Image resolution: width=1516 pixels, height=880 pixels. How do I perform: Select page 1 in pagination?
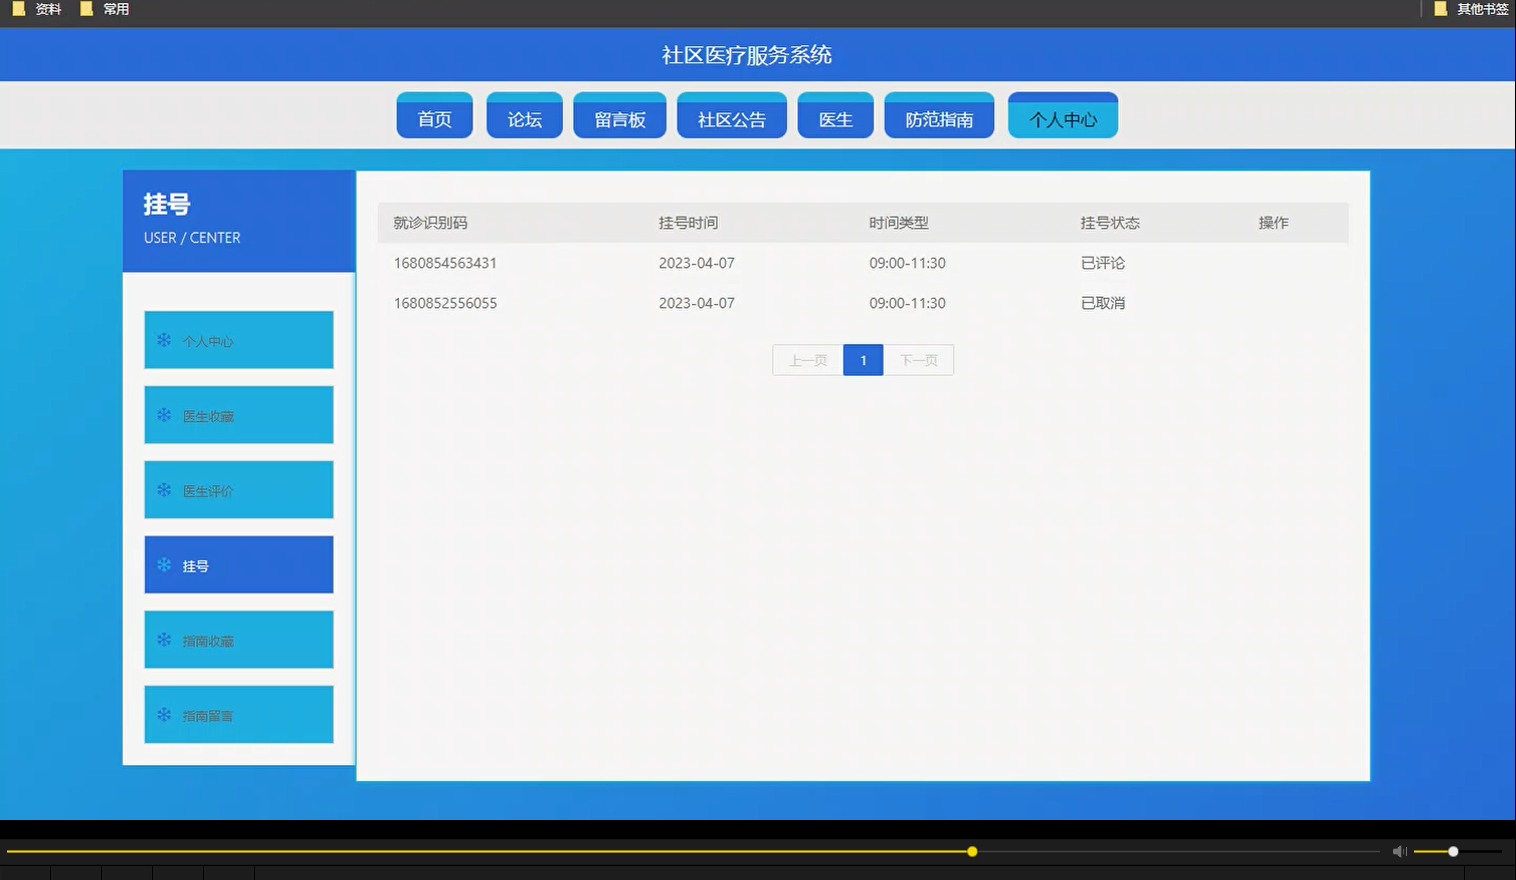click(x=863, y=360)
